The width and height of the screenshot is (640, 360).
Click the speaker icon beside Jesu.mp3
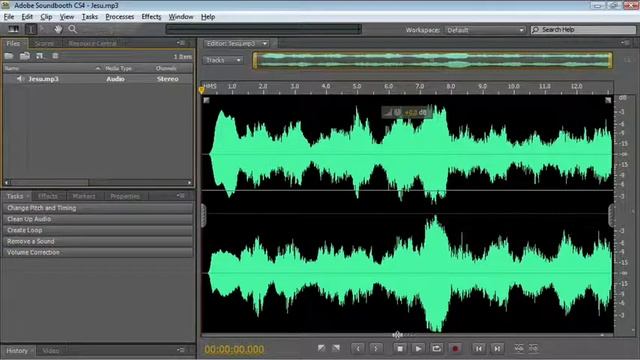[x=20, y=79]
